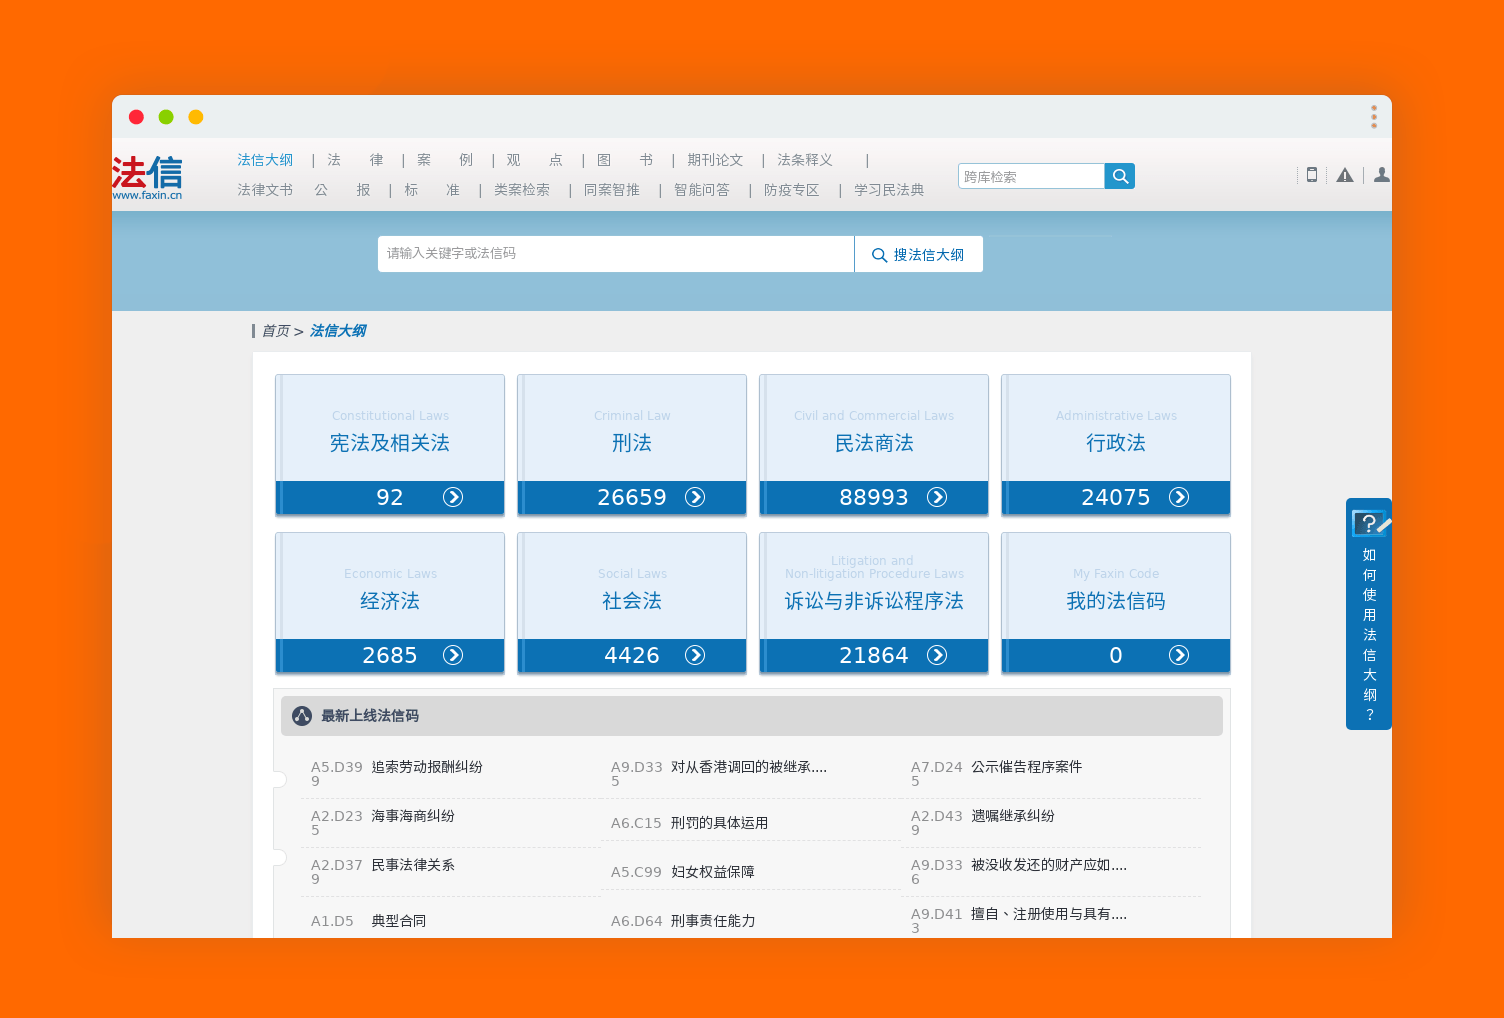
Task: Open the 民法商法 category title
Action: 874,443
